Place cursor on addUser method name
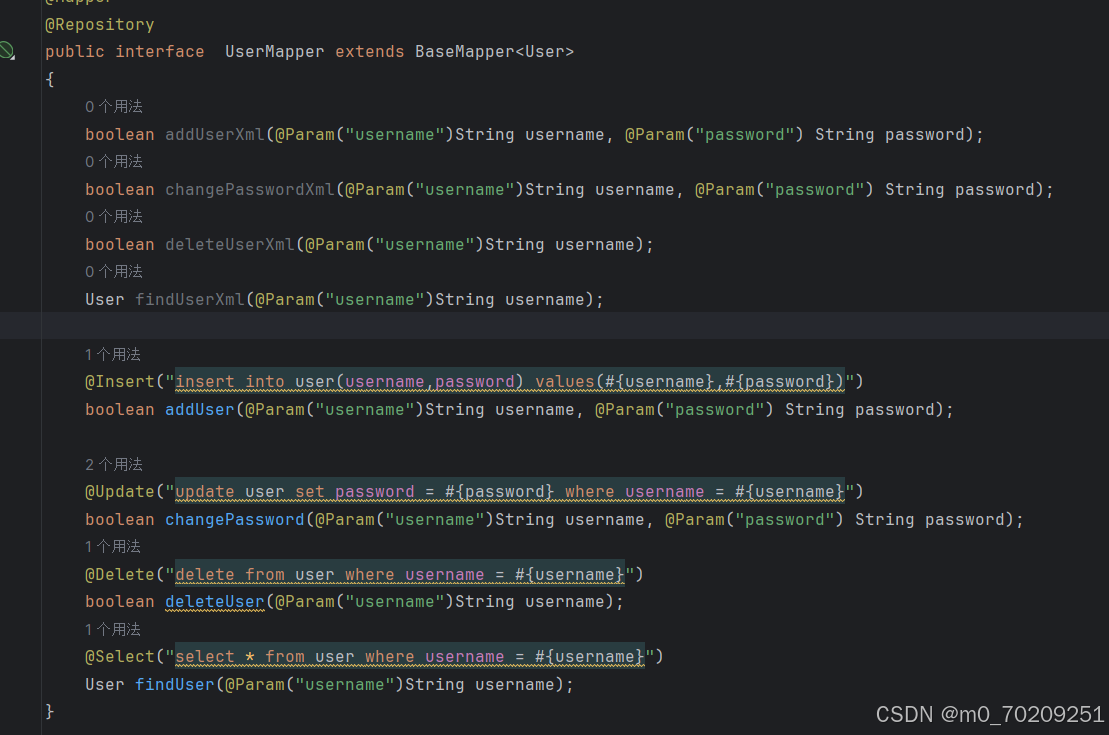This screenshot has height=735, width=1109. tap(199, 410)
